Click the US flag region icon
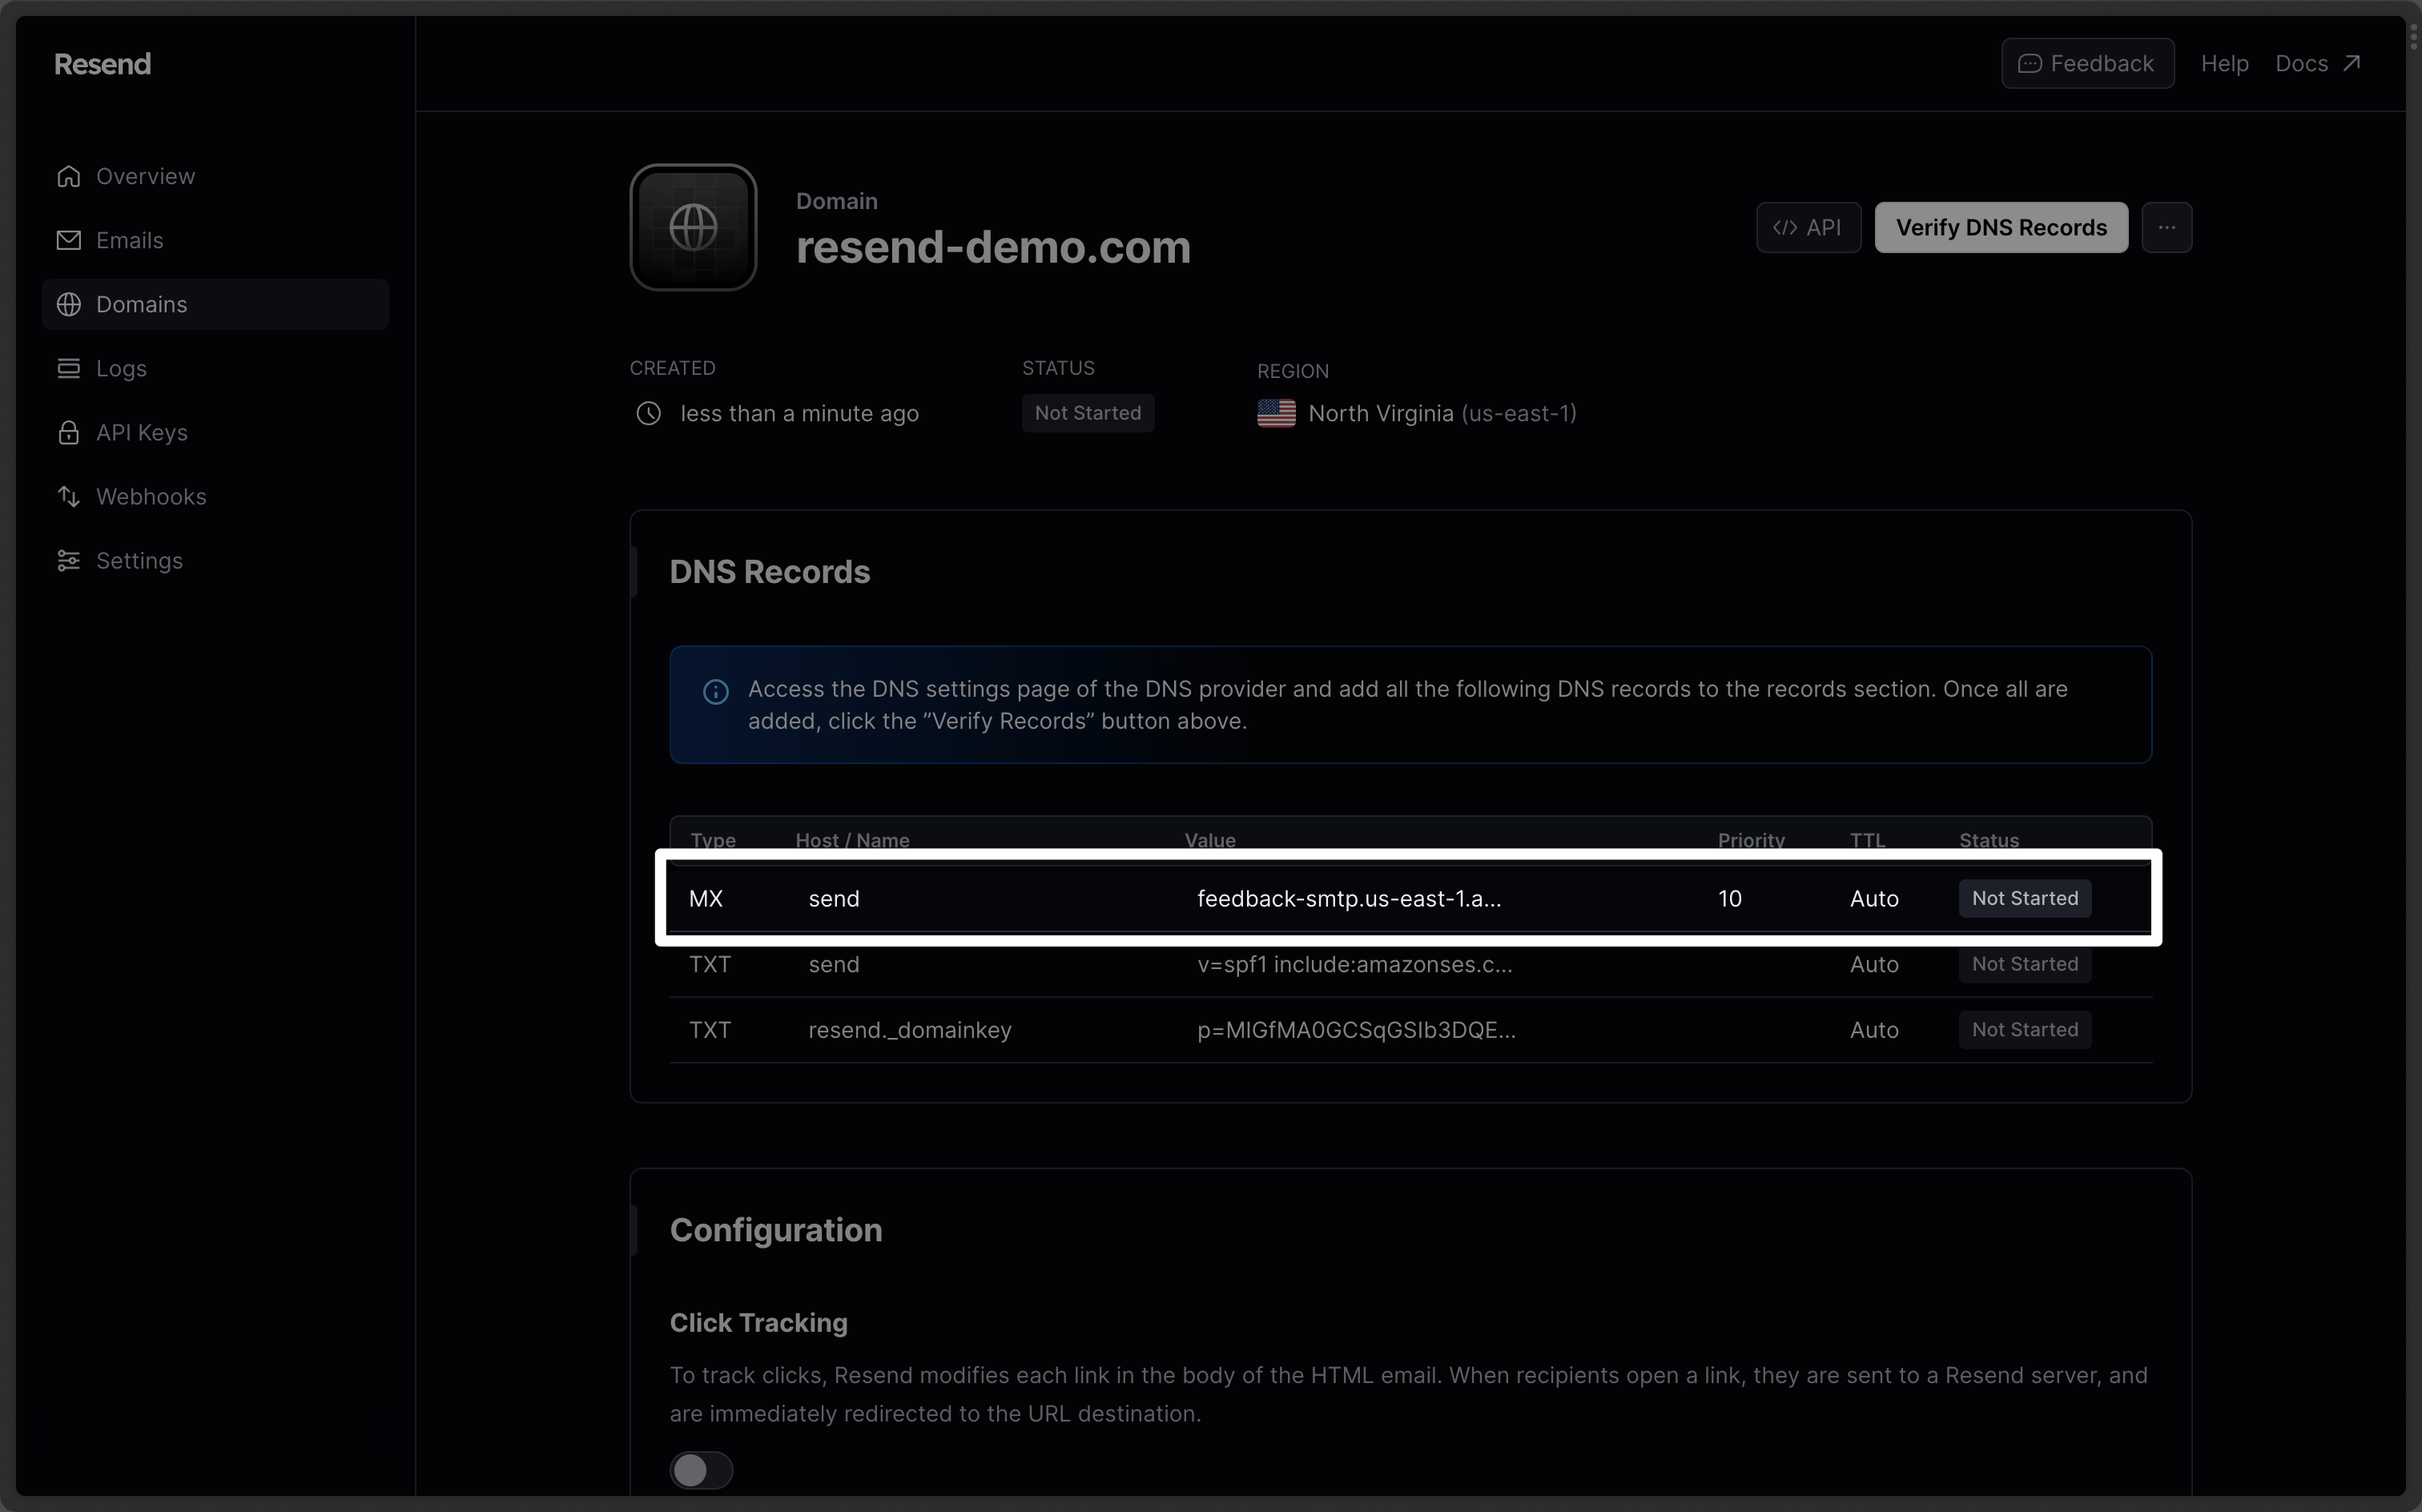Image resolution: width=2422 pixels, height=1512 pixels. (x=1276, y=413)
